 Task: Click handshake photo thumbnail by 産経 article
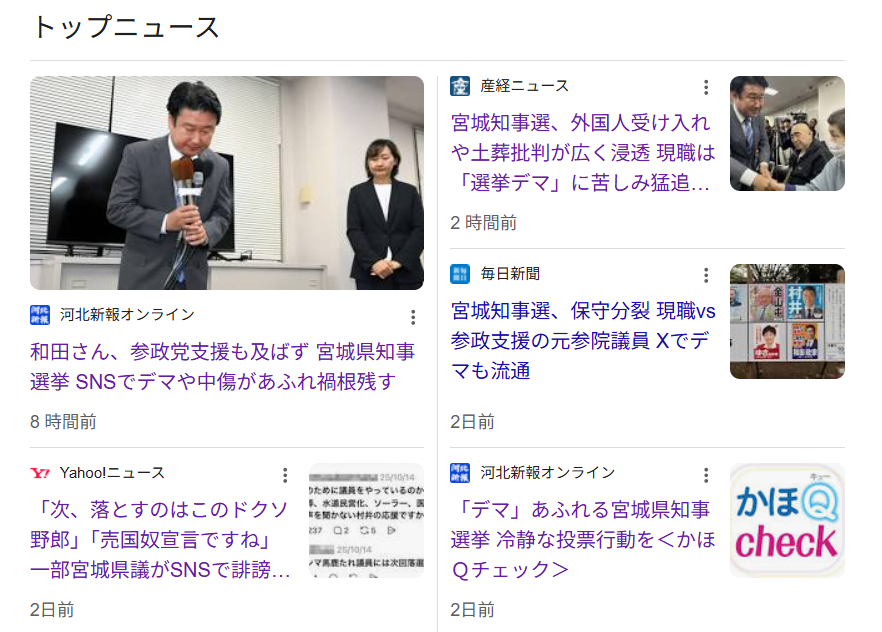[787, 133]
